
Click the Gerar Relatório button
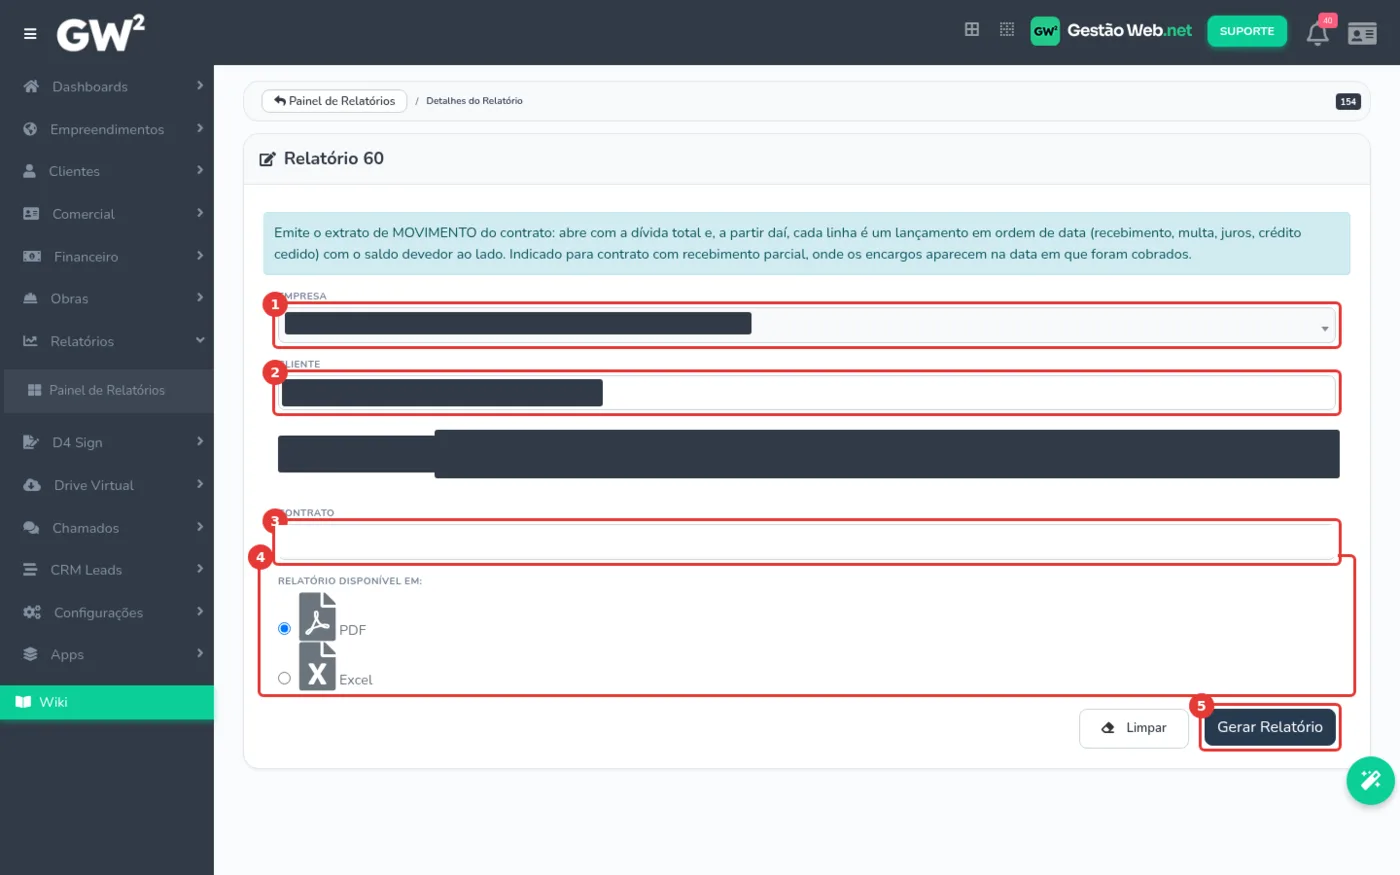point(1270,727)
